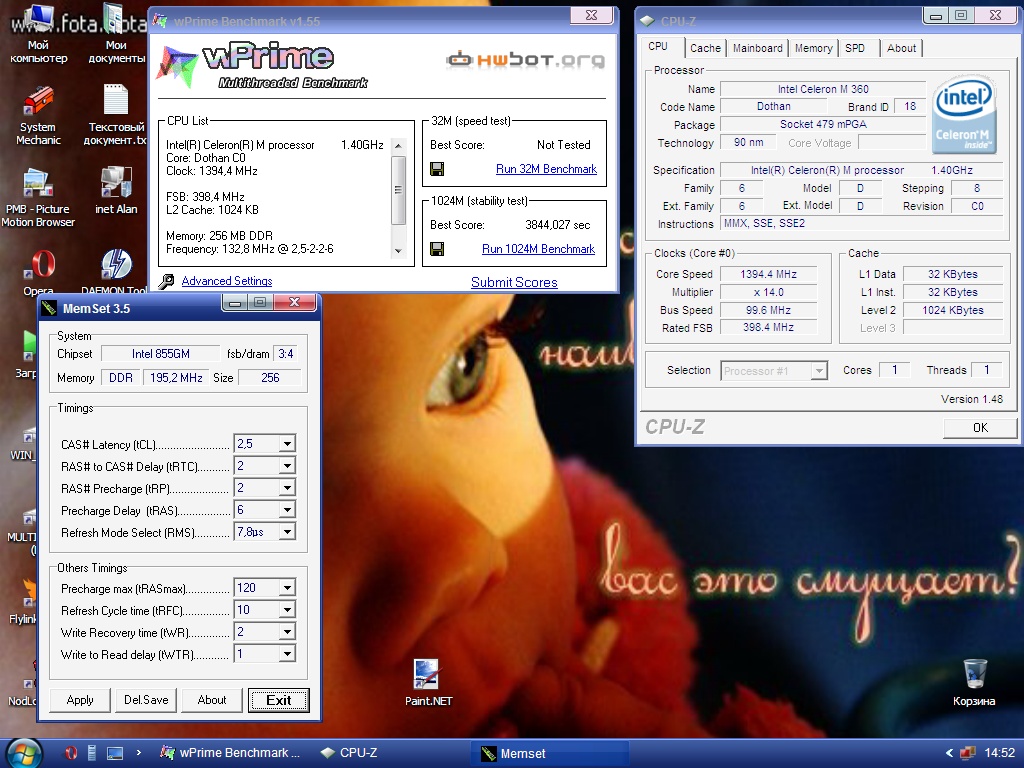This screenshot has height=768, width=1024.
Task: Open the CAS# Latency (tCL) dropdown
Action: pos(287,444)
